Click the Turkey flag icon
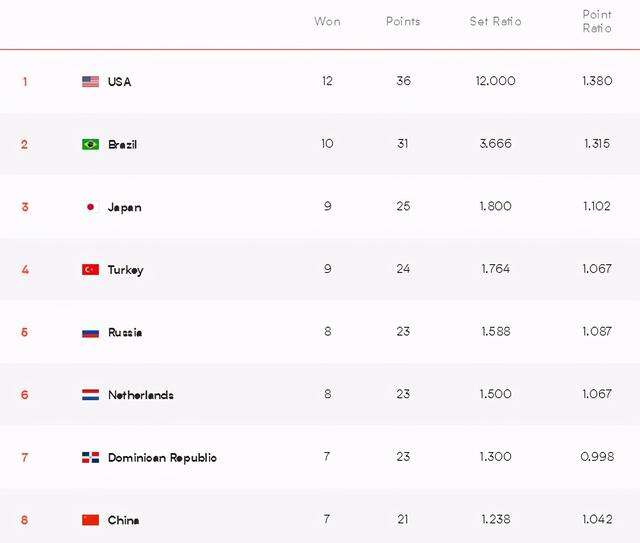This screenshot has height=543, width=640. (x=90, y=269)
